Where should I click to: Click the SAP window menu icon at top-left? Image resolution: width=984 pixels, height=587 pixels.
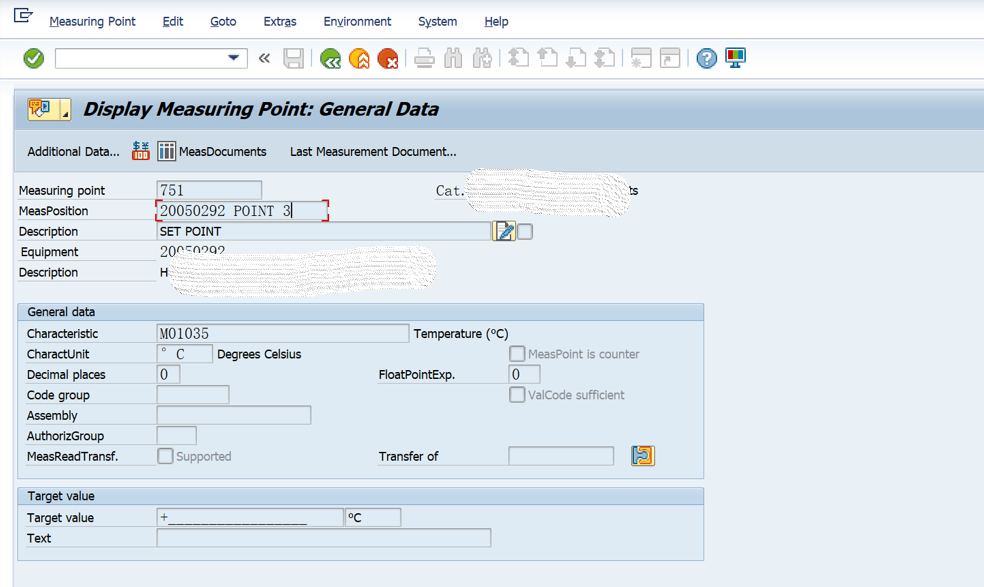[23, 14]
